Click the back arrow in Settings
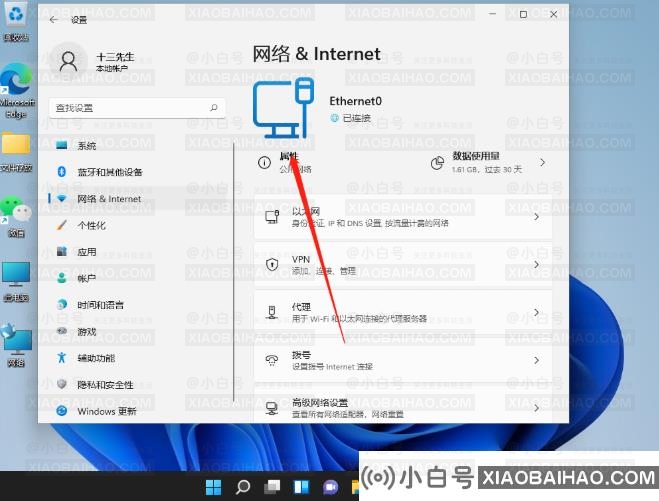Viewport: 659px width, 501px height. point(54,20)
